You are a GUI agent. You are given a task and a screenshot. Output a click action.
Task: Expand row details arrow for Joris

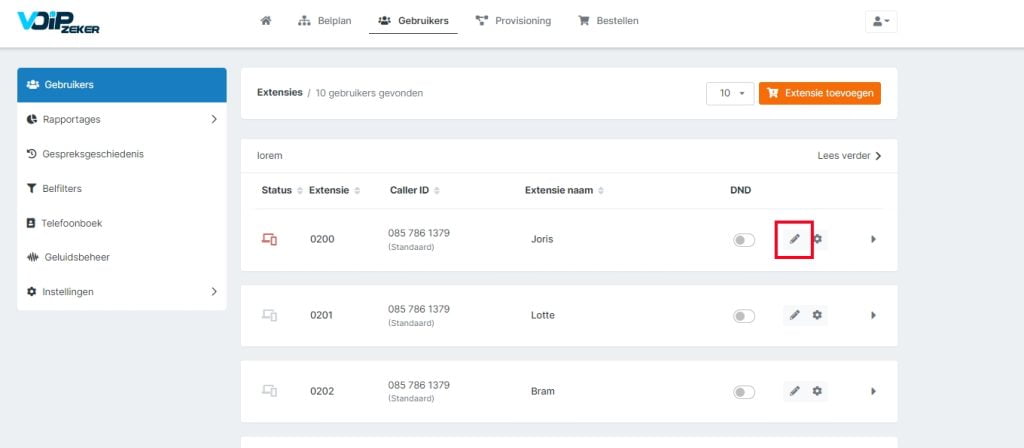pyautogui.click(x=873, y=239)
